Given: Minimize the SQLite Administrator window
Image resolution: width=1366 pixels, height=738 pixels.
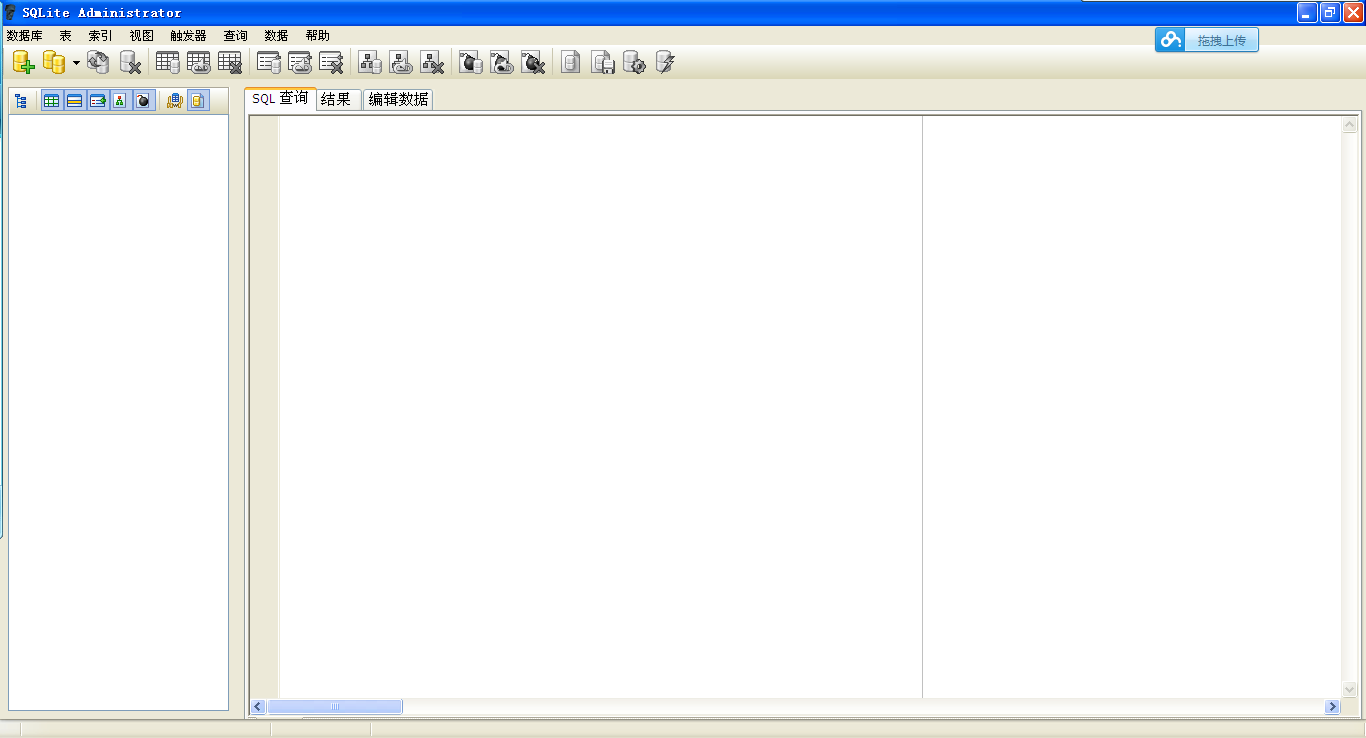Looking at the screenshot, I should point(1307,13).
